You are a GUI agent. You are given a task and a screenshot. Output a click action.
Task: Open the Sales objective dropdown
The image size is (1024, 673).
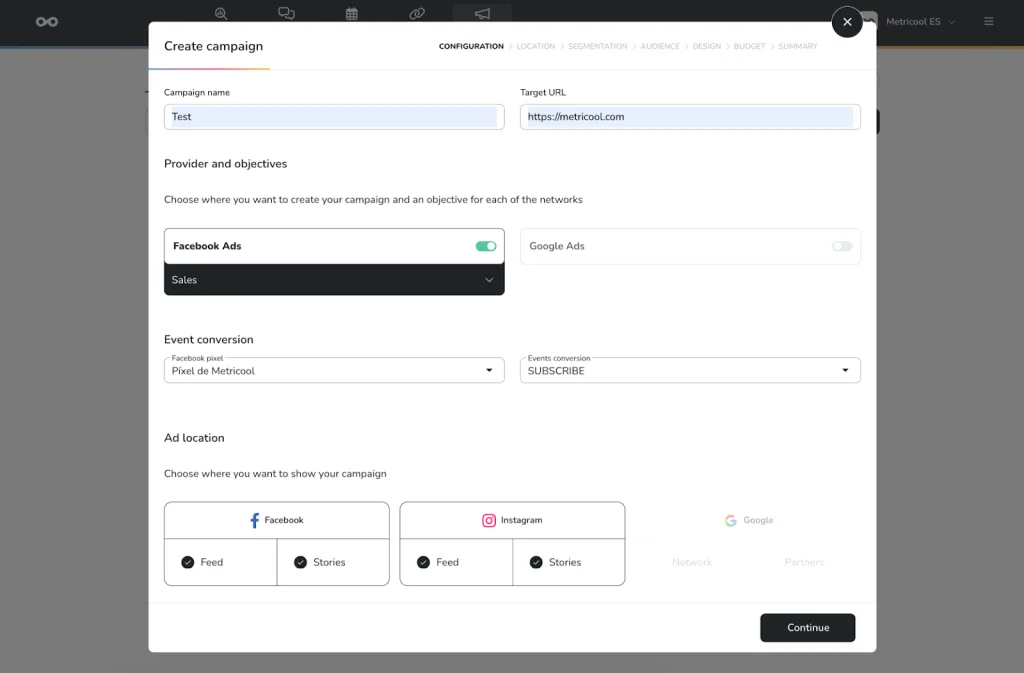(334, 279)
